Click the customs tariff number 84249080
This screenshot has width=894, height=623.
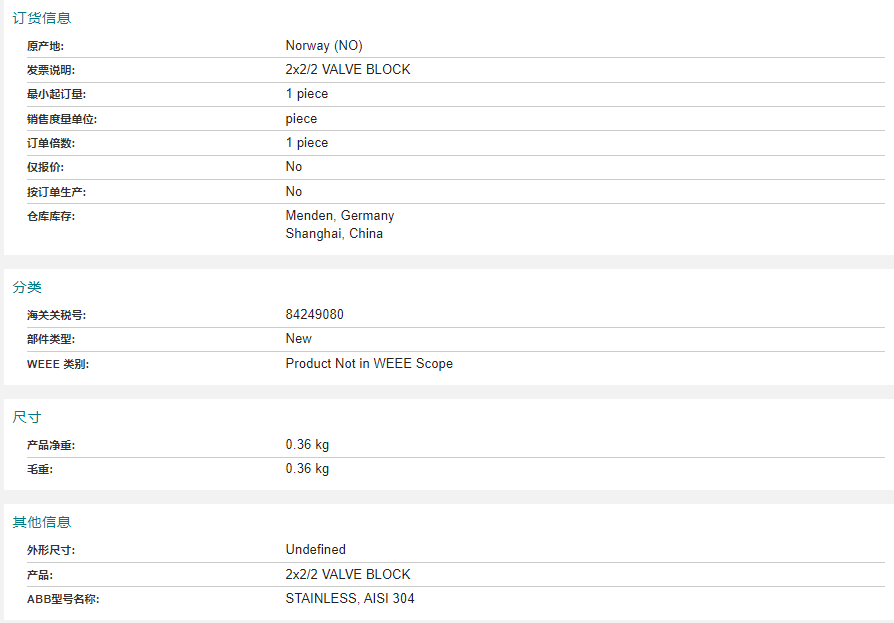315,315
